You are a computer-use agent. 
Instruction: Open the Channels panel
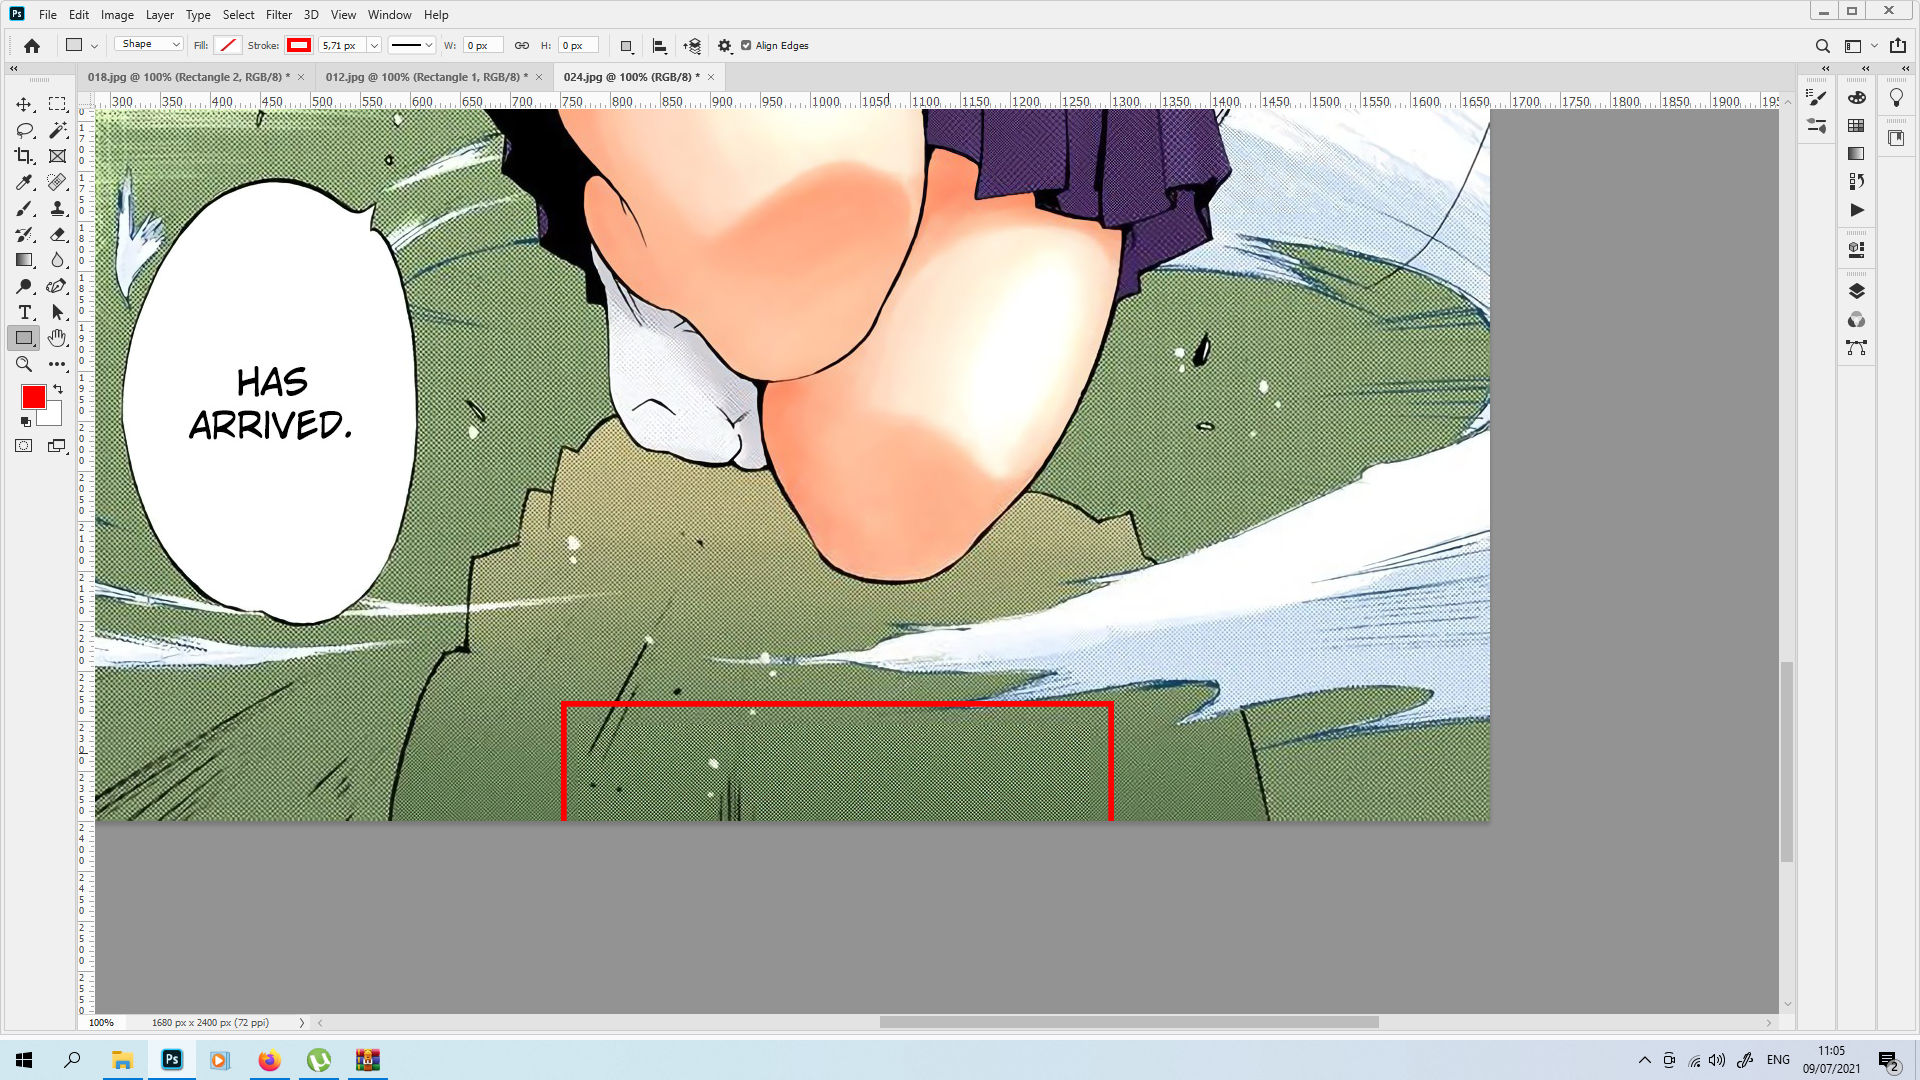tap(1857, 320)
